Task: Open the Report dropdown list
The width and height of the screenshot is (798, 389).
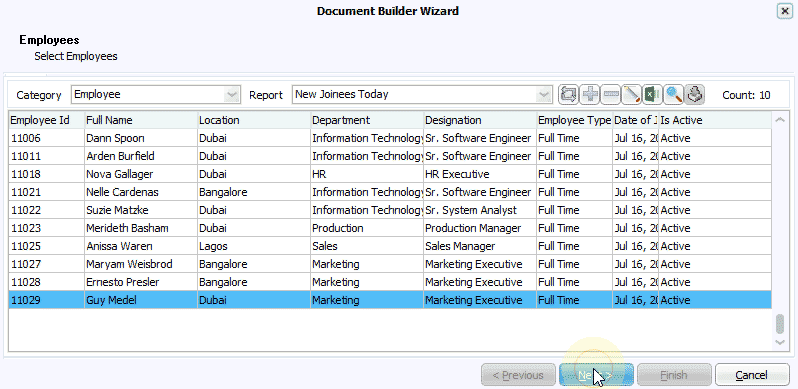Action: click(x=544, y=94)
